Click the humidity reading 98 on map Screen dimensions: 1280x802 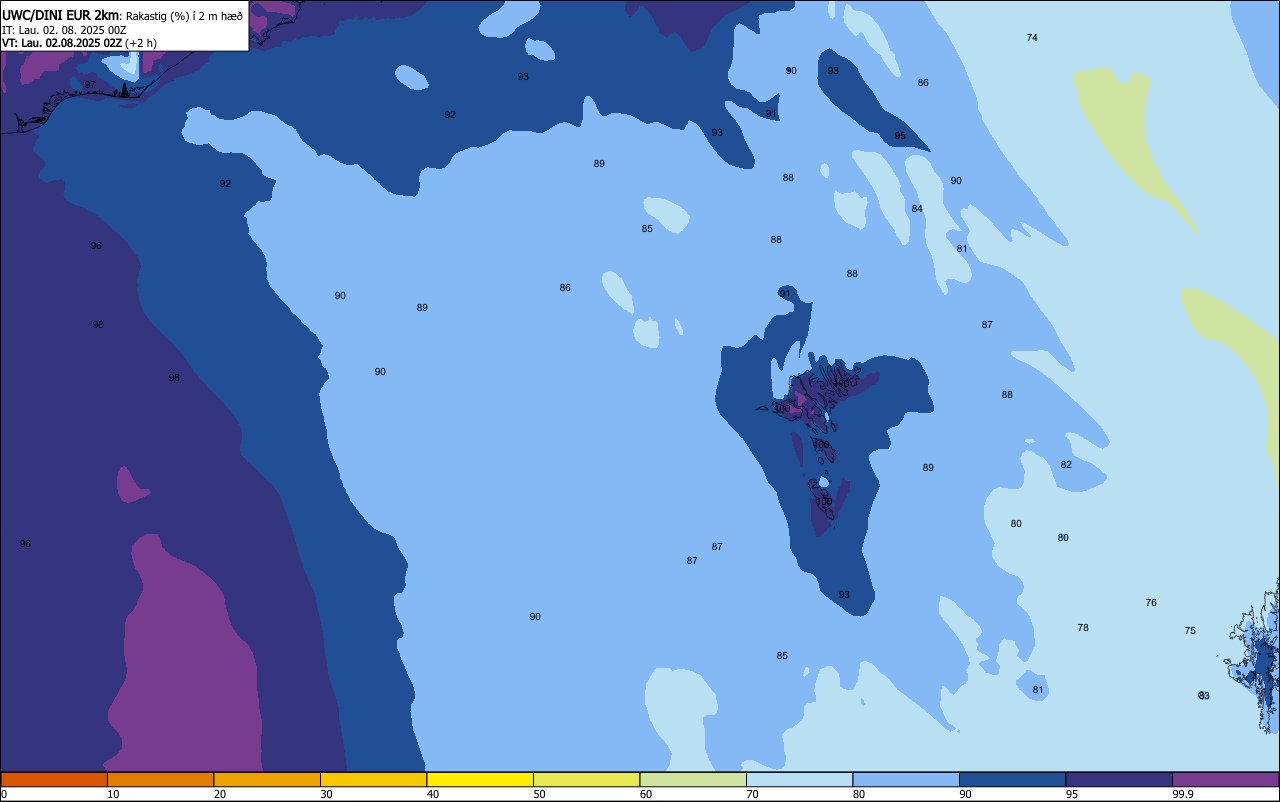(x=98, y=325)
